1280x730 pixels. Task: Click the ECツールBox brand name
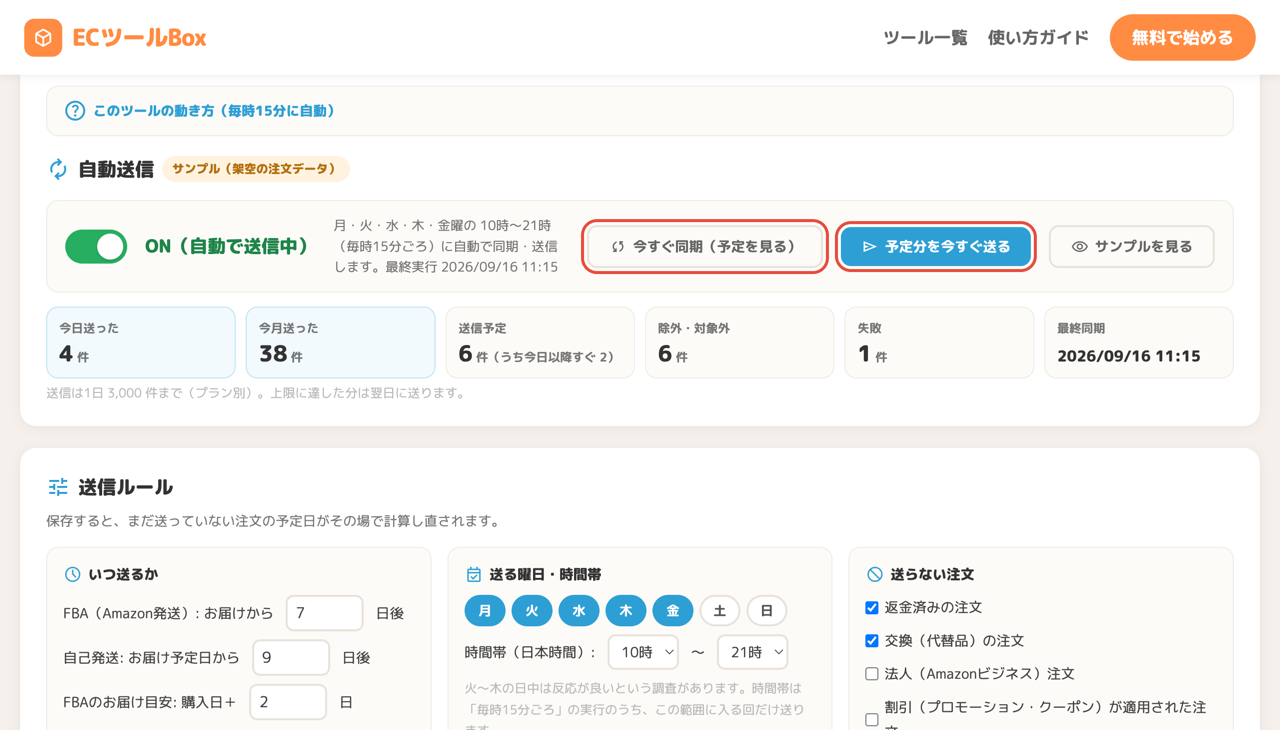139,38
